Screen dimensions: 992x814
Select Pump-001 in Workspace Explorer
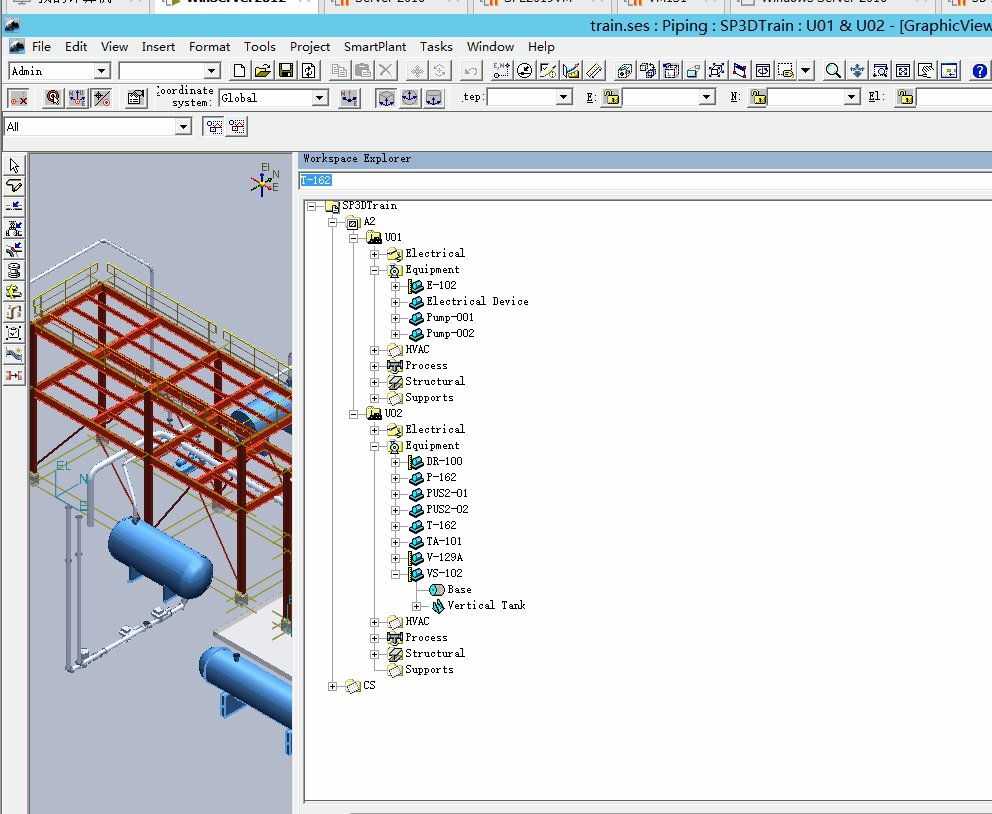pos(450,318)
